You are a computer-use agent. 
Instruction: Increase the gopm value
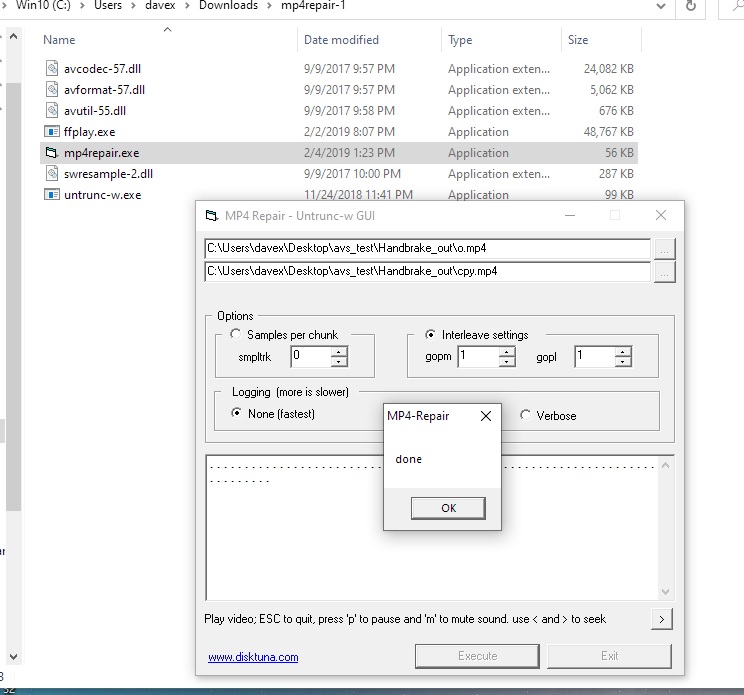click(507, 352)
